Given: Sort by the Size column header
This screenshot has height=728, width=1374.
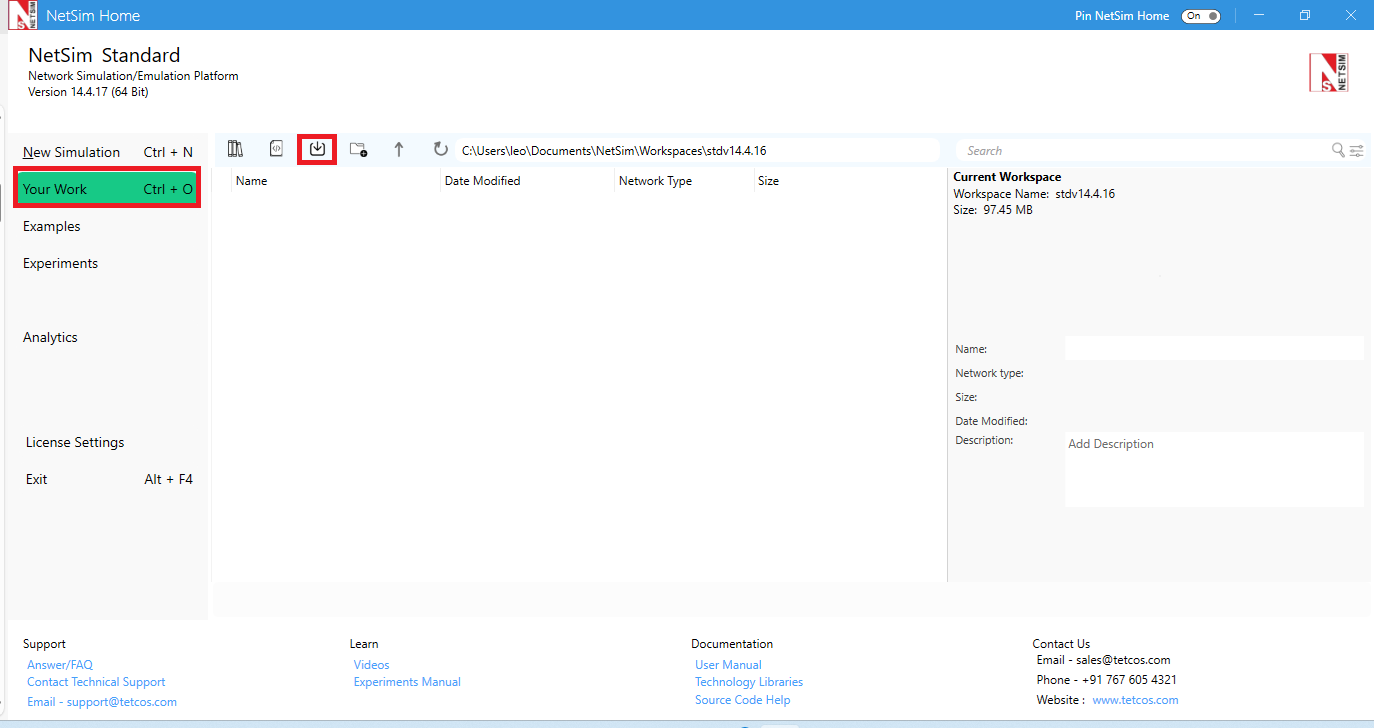Looking at the screenshot, I should coord(768,181).
